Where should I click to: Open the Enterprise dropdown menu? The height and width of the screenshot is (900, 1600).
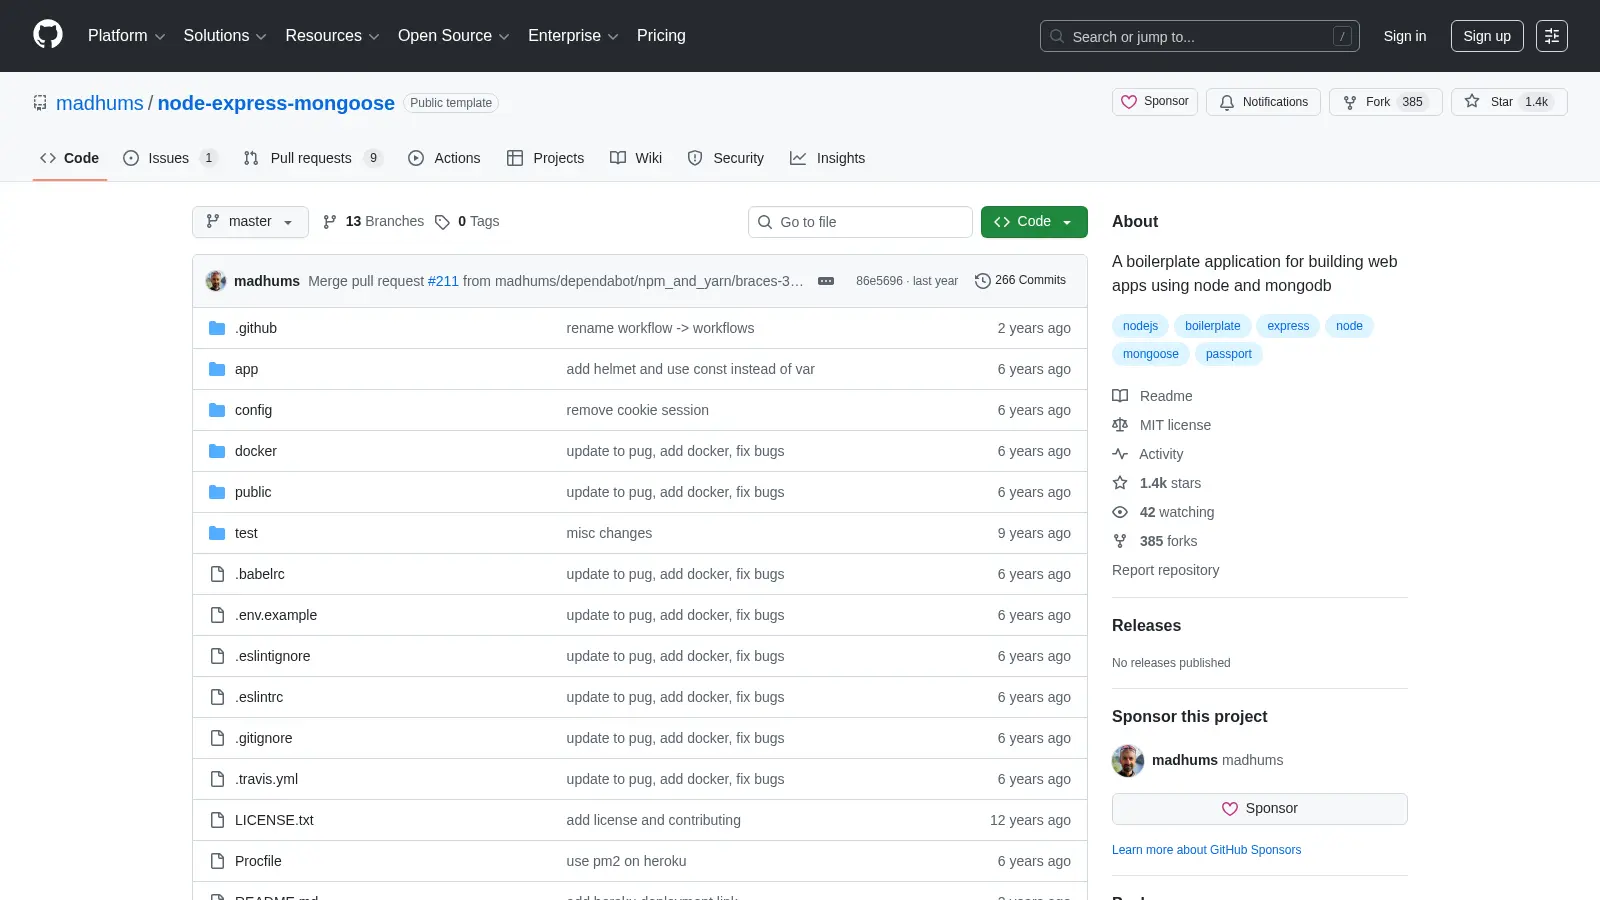click(x=573, y=36)
